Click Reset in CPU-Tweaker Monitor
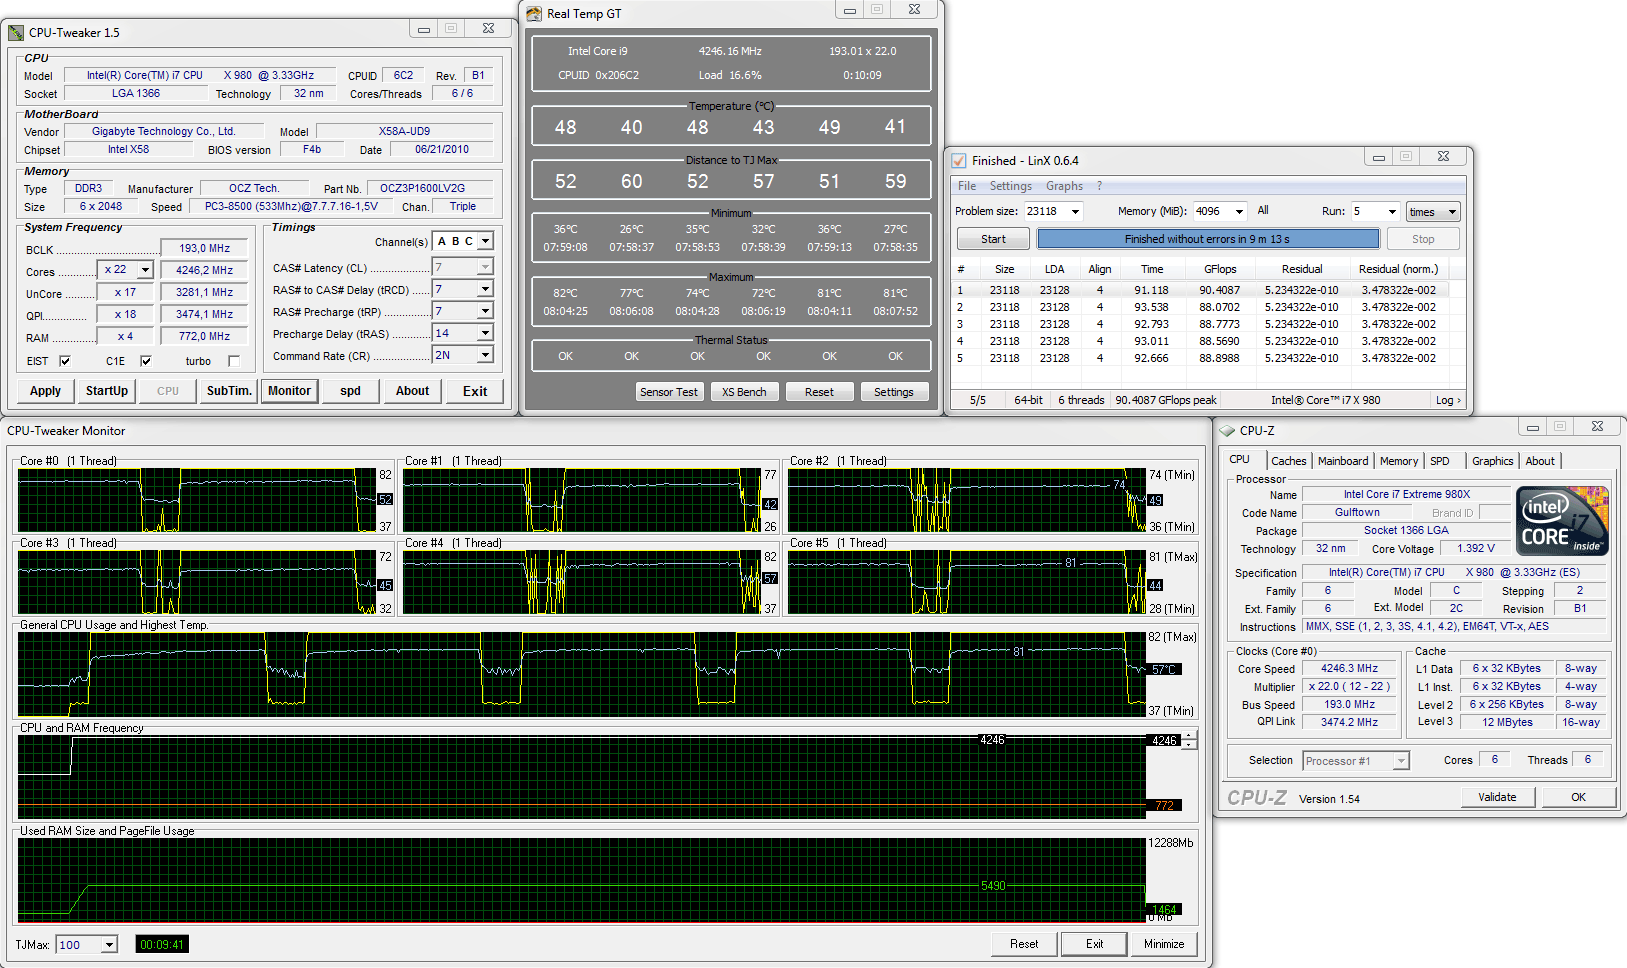The height and width of the screenshot is (968, 1627). [x=1024, y=944]
